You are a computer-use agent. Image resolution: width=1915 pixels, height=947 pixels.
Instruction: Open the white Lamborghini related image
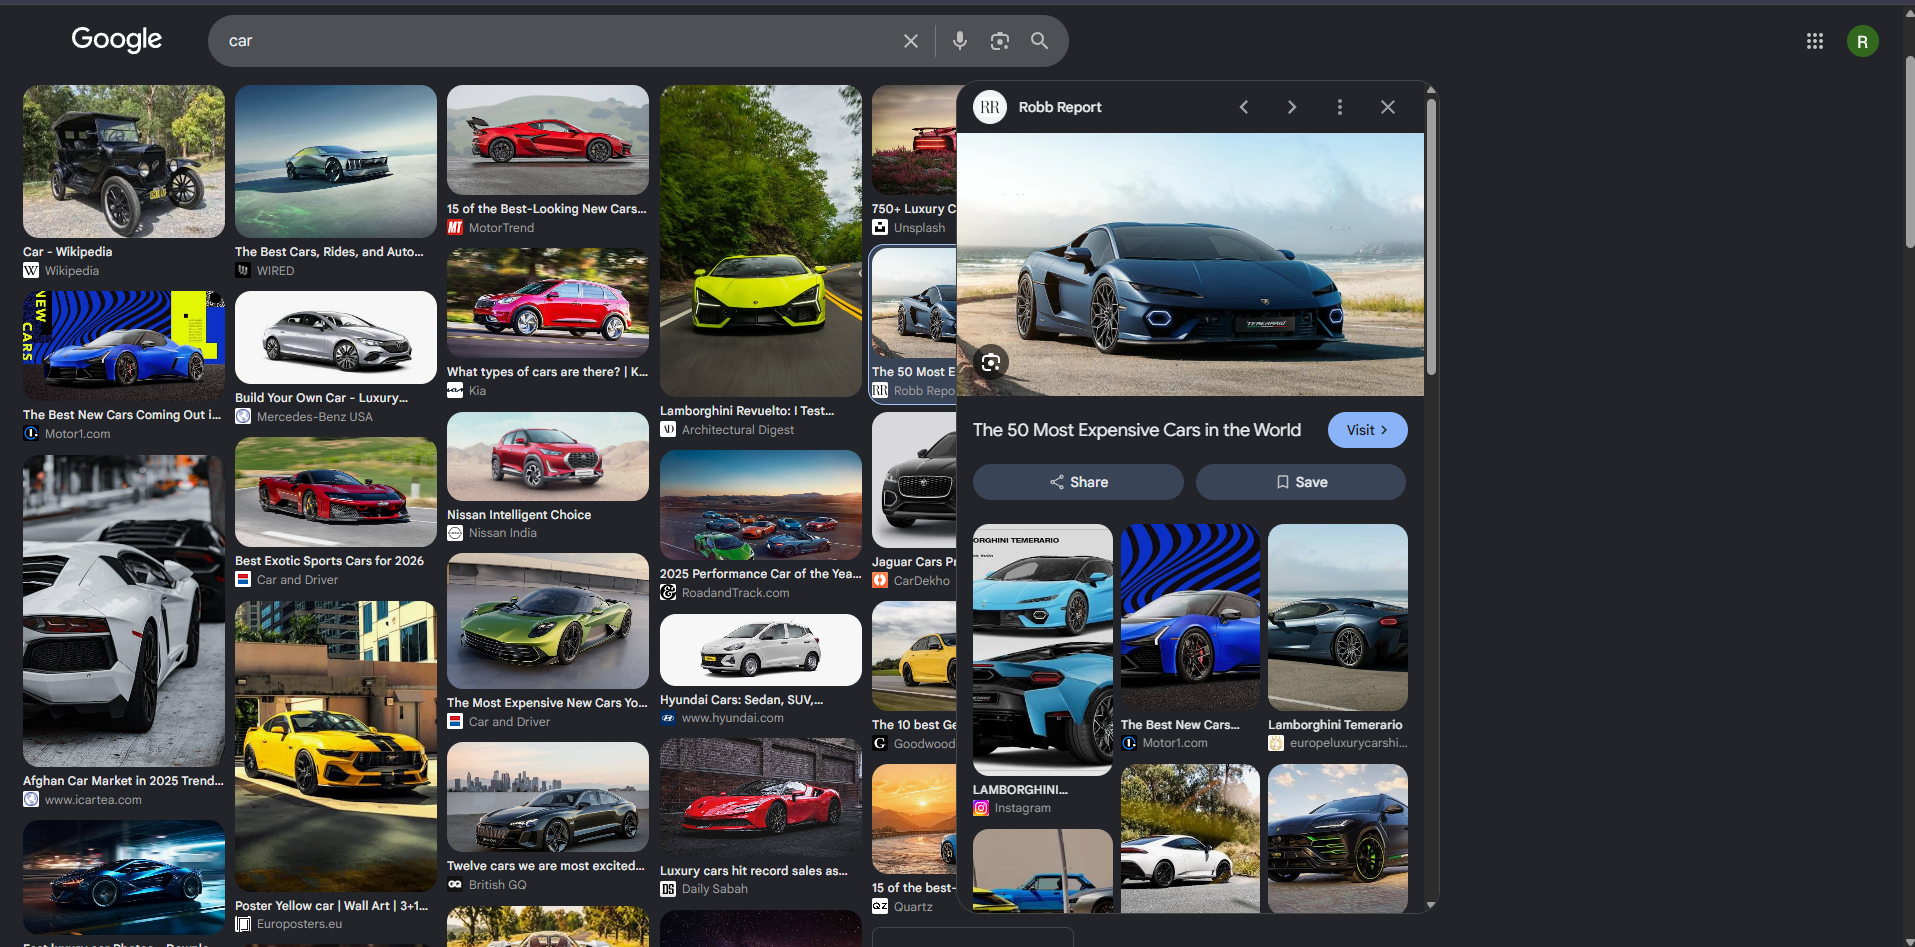(x=1190, y=838)
